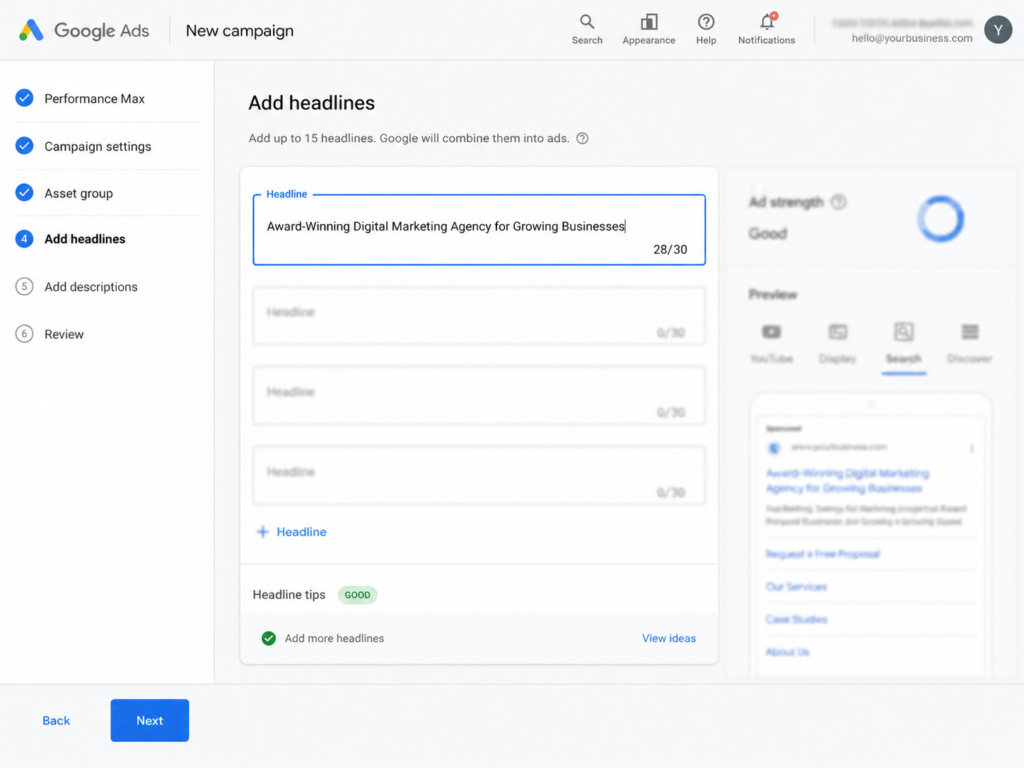The width and height of the screenshot is (1024, 768).
Task: Click help icon beside headlines description
Action: tap(583, 138)
